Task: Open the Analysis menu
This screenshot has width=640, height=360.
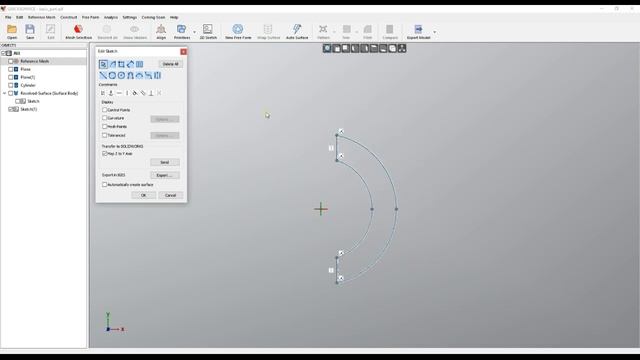Action: [x=111, y=18]
